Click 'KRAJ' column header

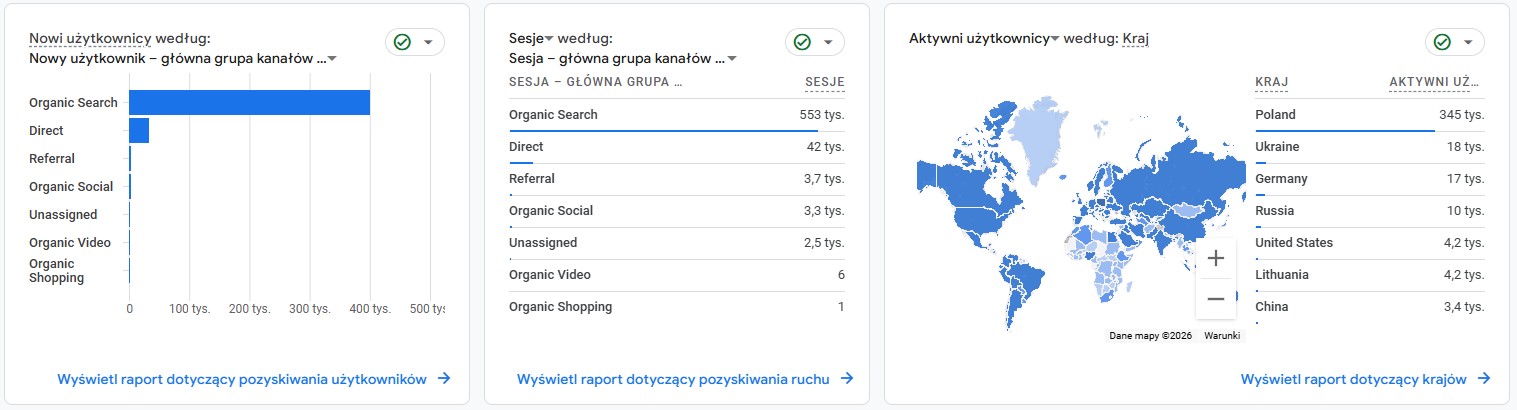pos(1272,82)
